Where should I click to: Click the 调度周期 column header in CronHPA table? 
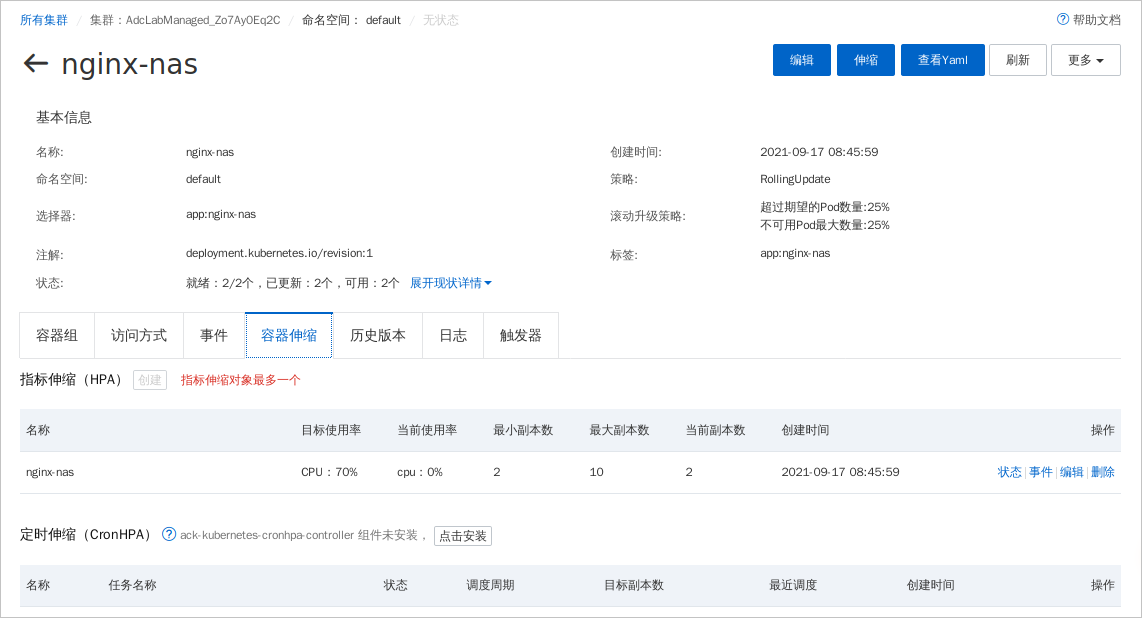tap(490, 585)
